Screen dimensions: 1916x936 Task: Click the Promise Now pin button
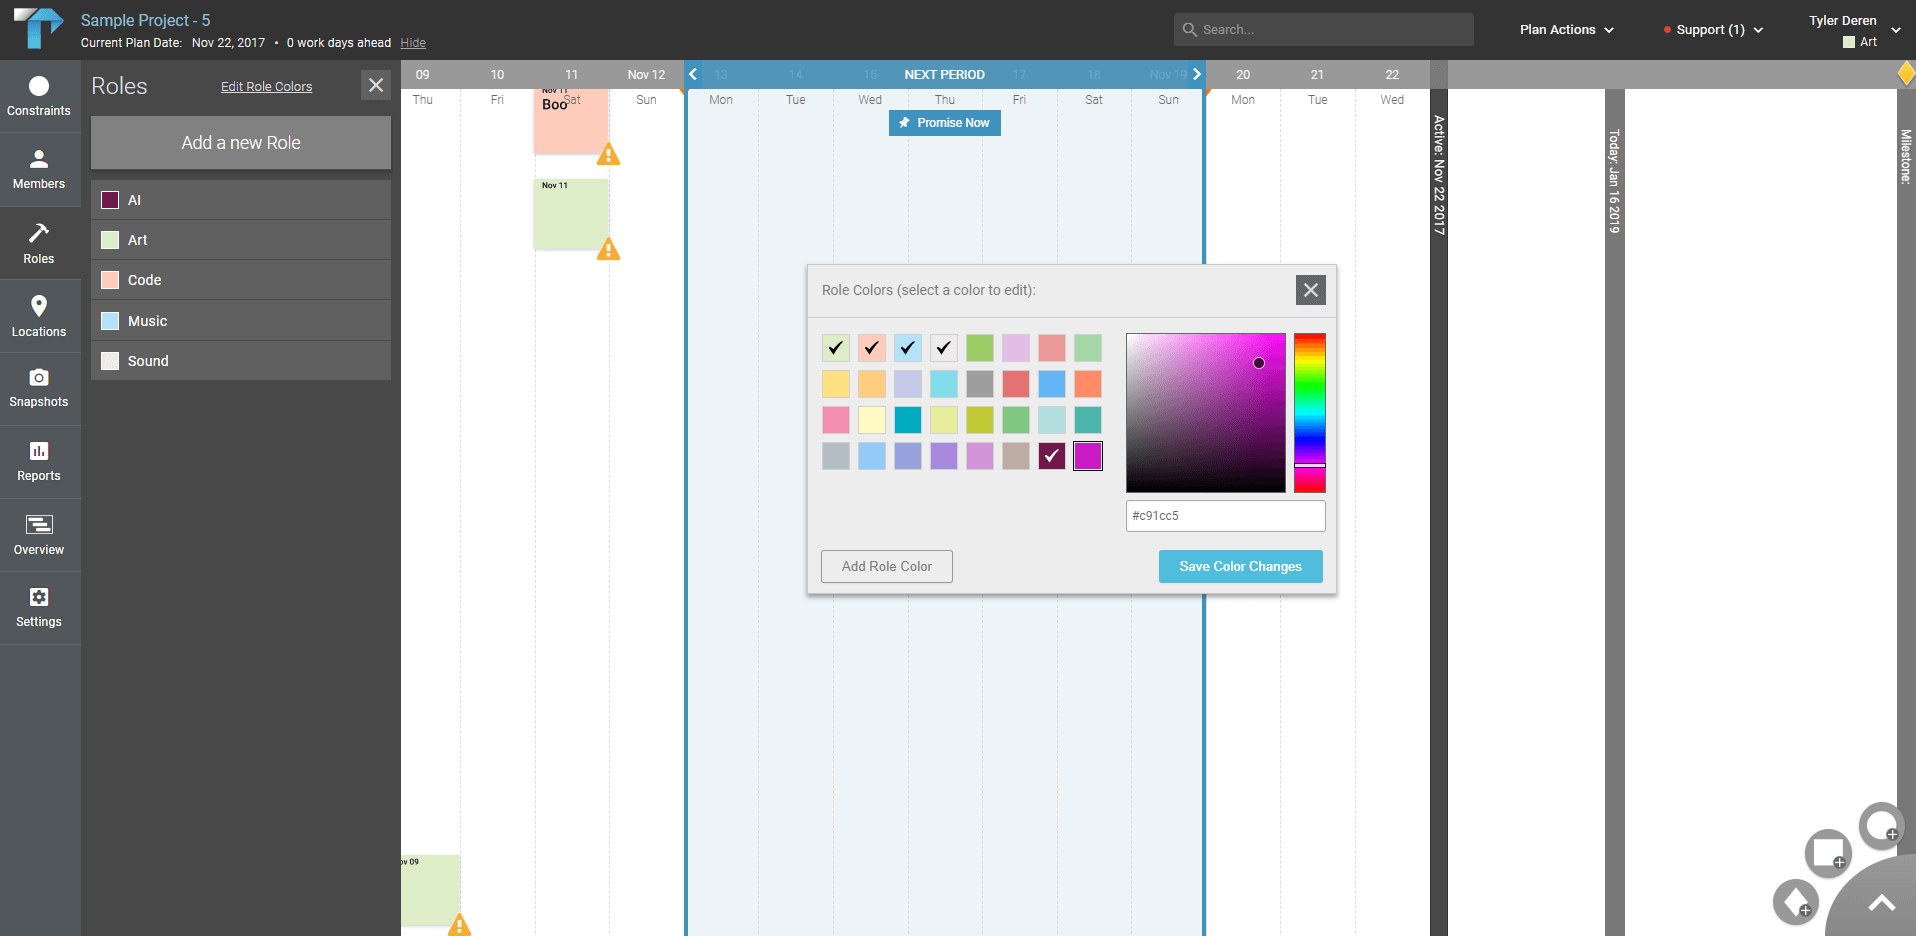(944, 123)
